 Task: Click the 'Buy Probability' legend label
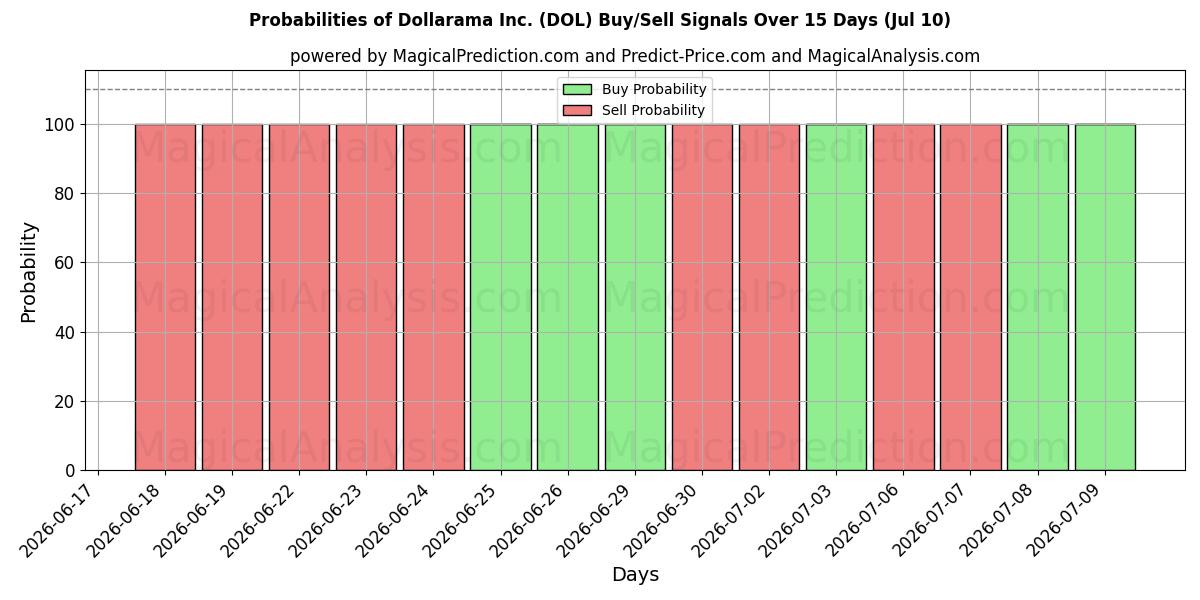[x=654, y=90]
